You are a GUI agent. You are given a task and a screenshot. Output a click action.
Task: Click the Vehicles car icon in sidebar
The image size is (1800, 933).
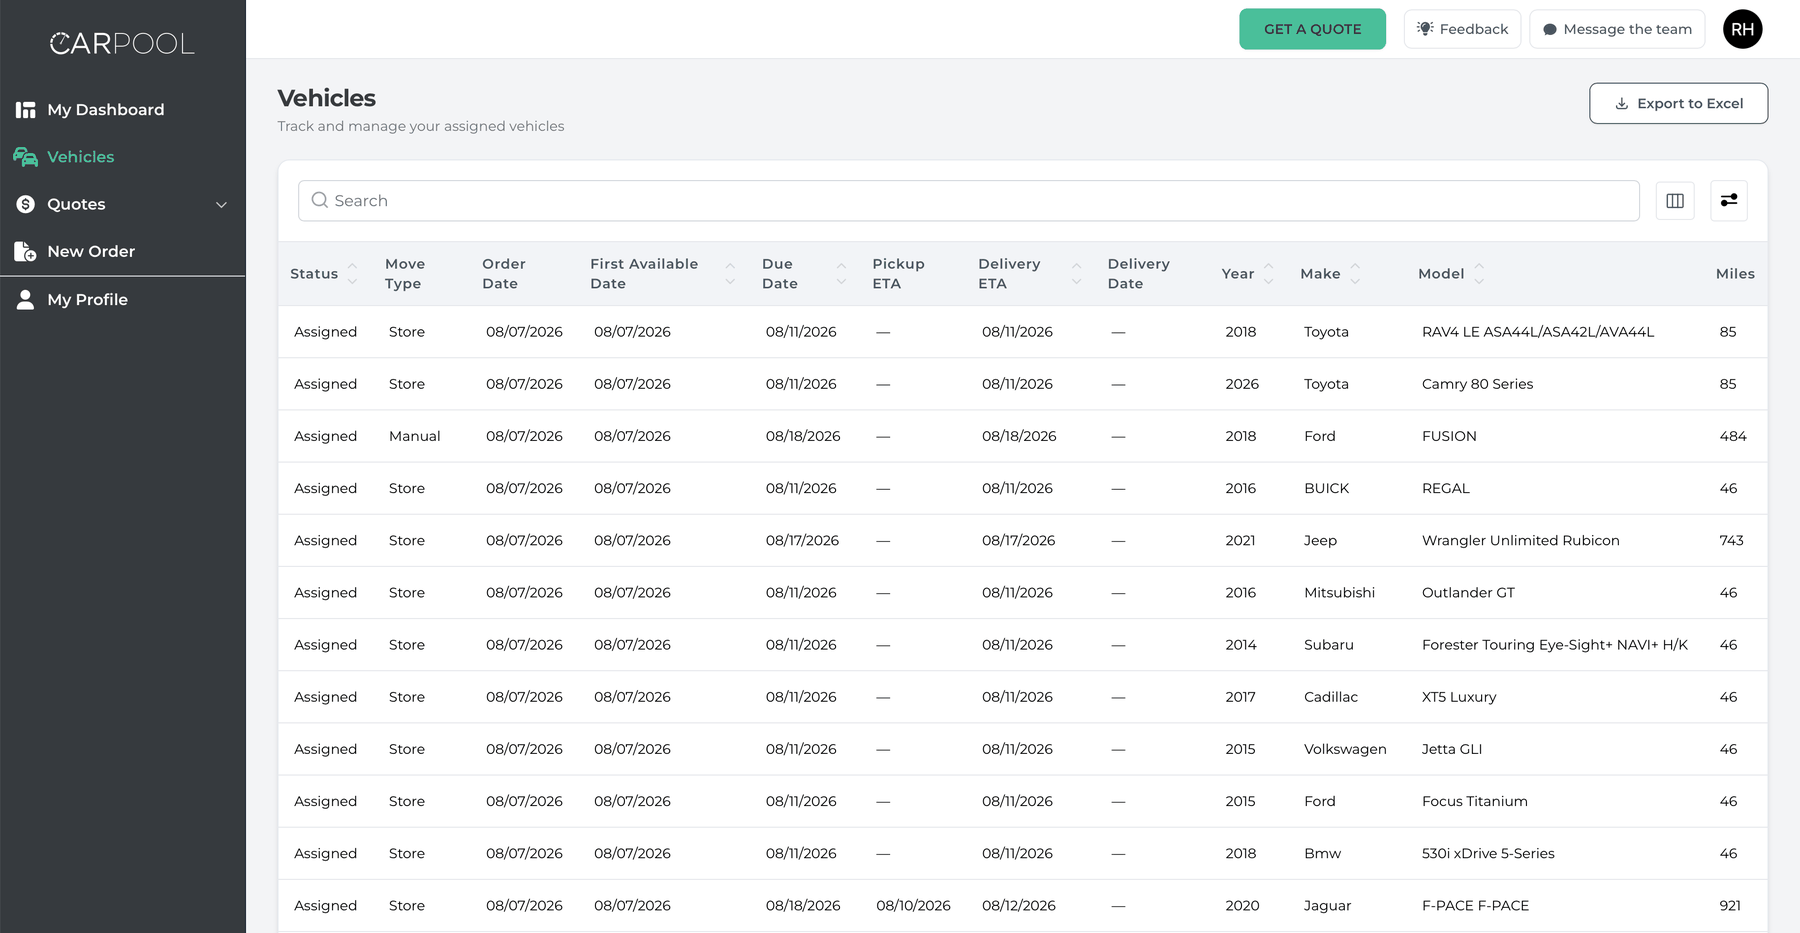[x=26, y=157]
